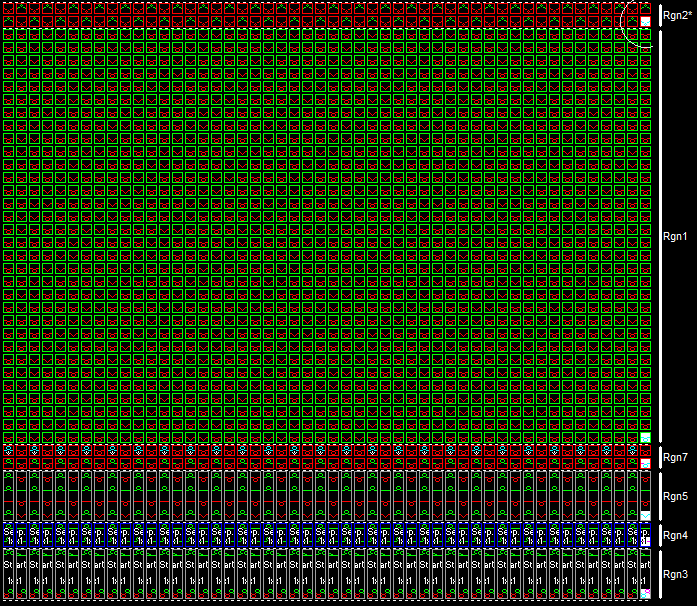Click the white highlighted cell in Rgn7
This screenshot has width=697, height=606.
coord(645,464)
